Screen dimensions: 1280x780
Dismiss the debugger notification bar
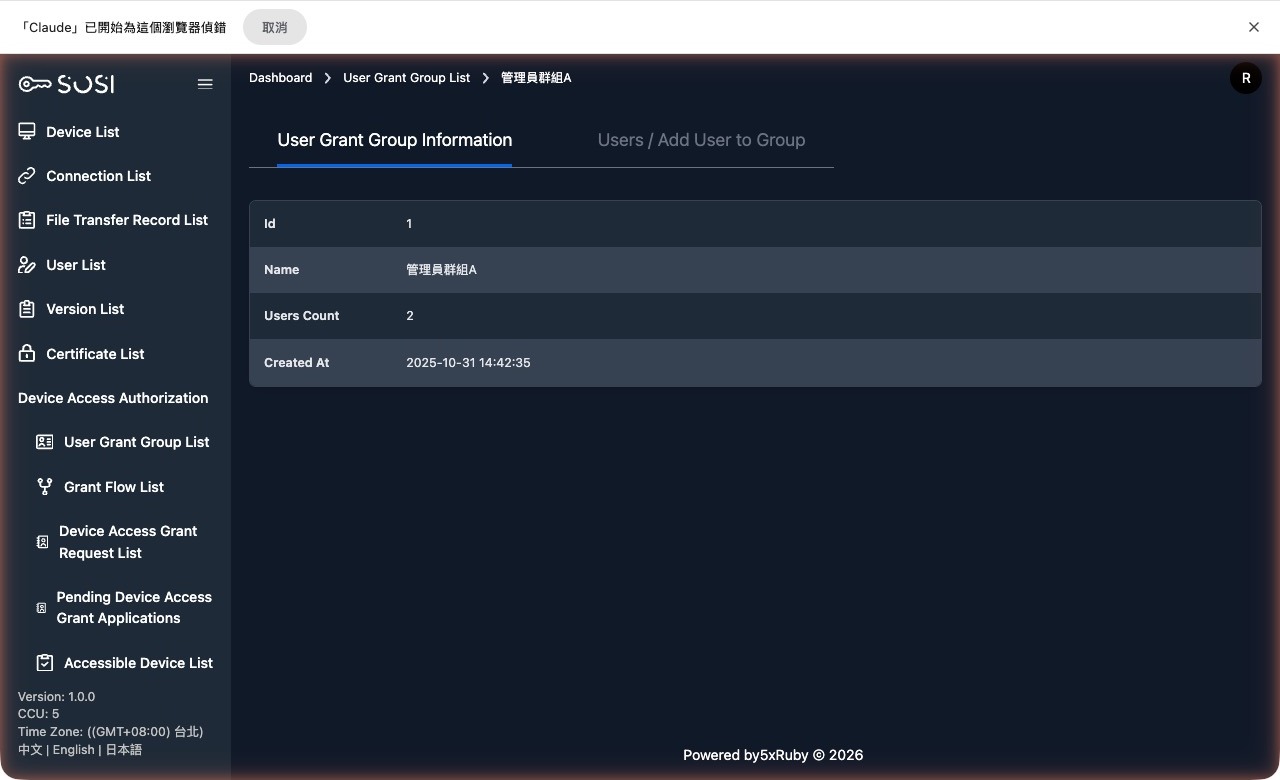pyautogui.click(x=1253, y=27)
